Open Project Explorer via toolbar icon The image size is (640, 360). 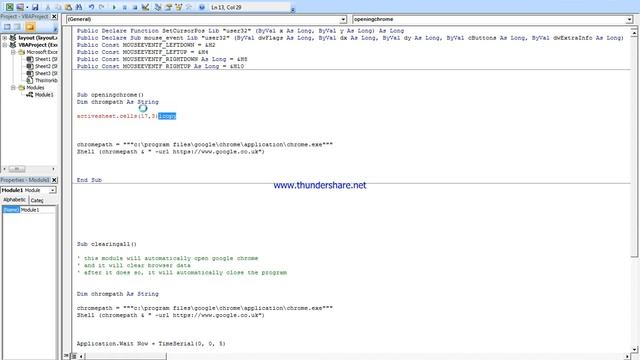click(158, 7)
